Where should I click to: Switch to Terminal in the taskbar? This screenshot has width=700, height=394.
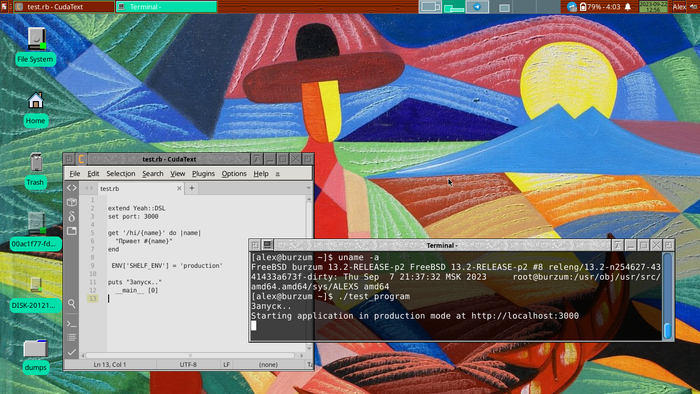pyautogui.click(x=166, y=7)
